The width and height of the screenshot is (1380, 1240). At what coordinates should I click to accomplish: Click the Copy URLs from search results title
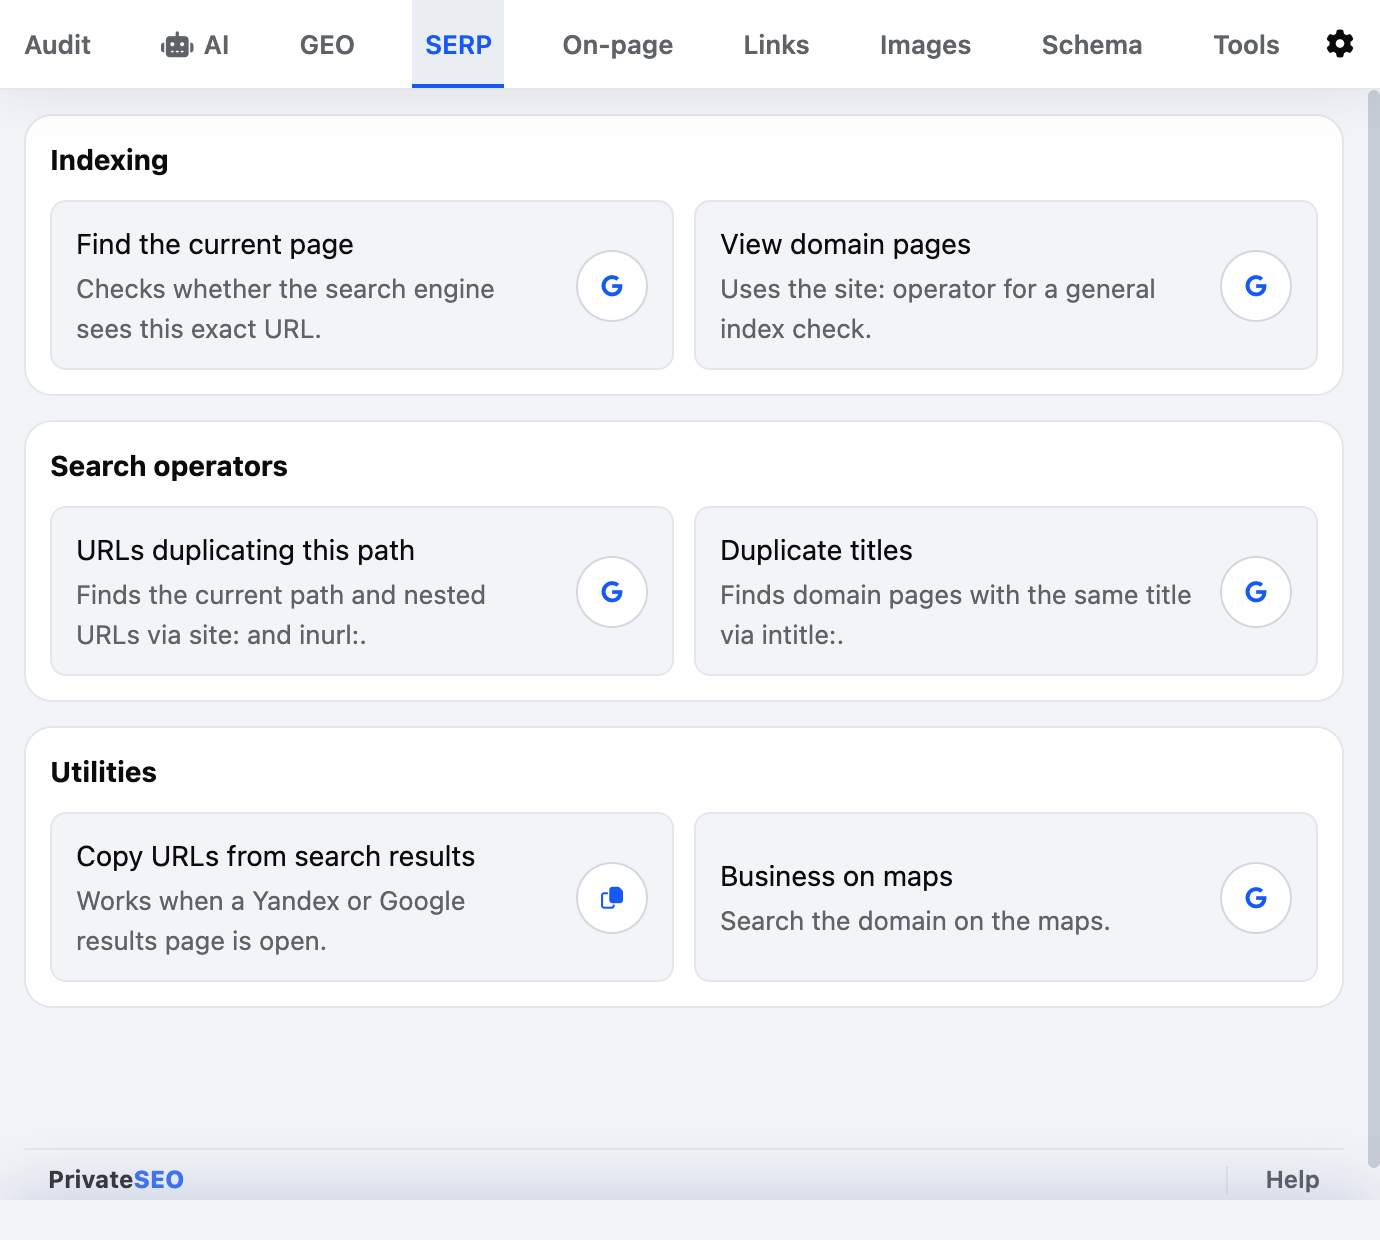pos(276,857)
